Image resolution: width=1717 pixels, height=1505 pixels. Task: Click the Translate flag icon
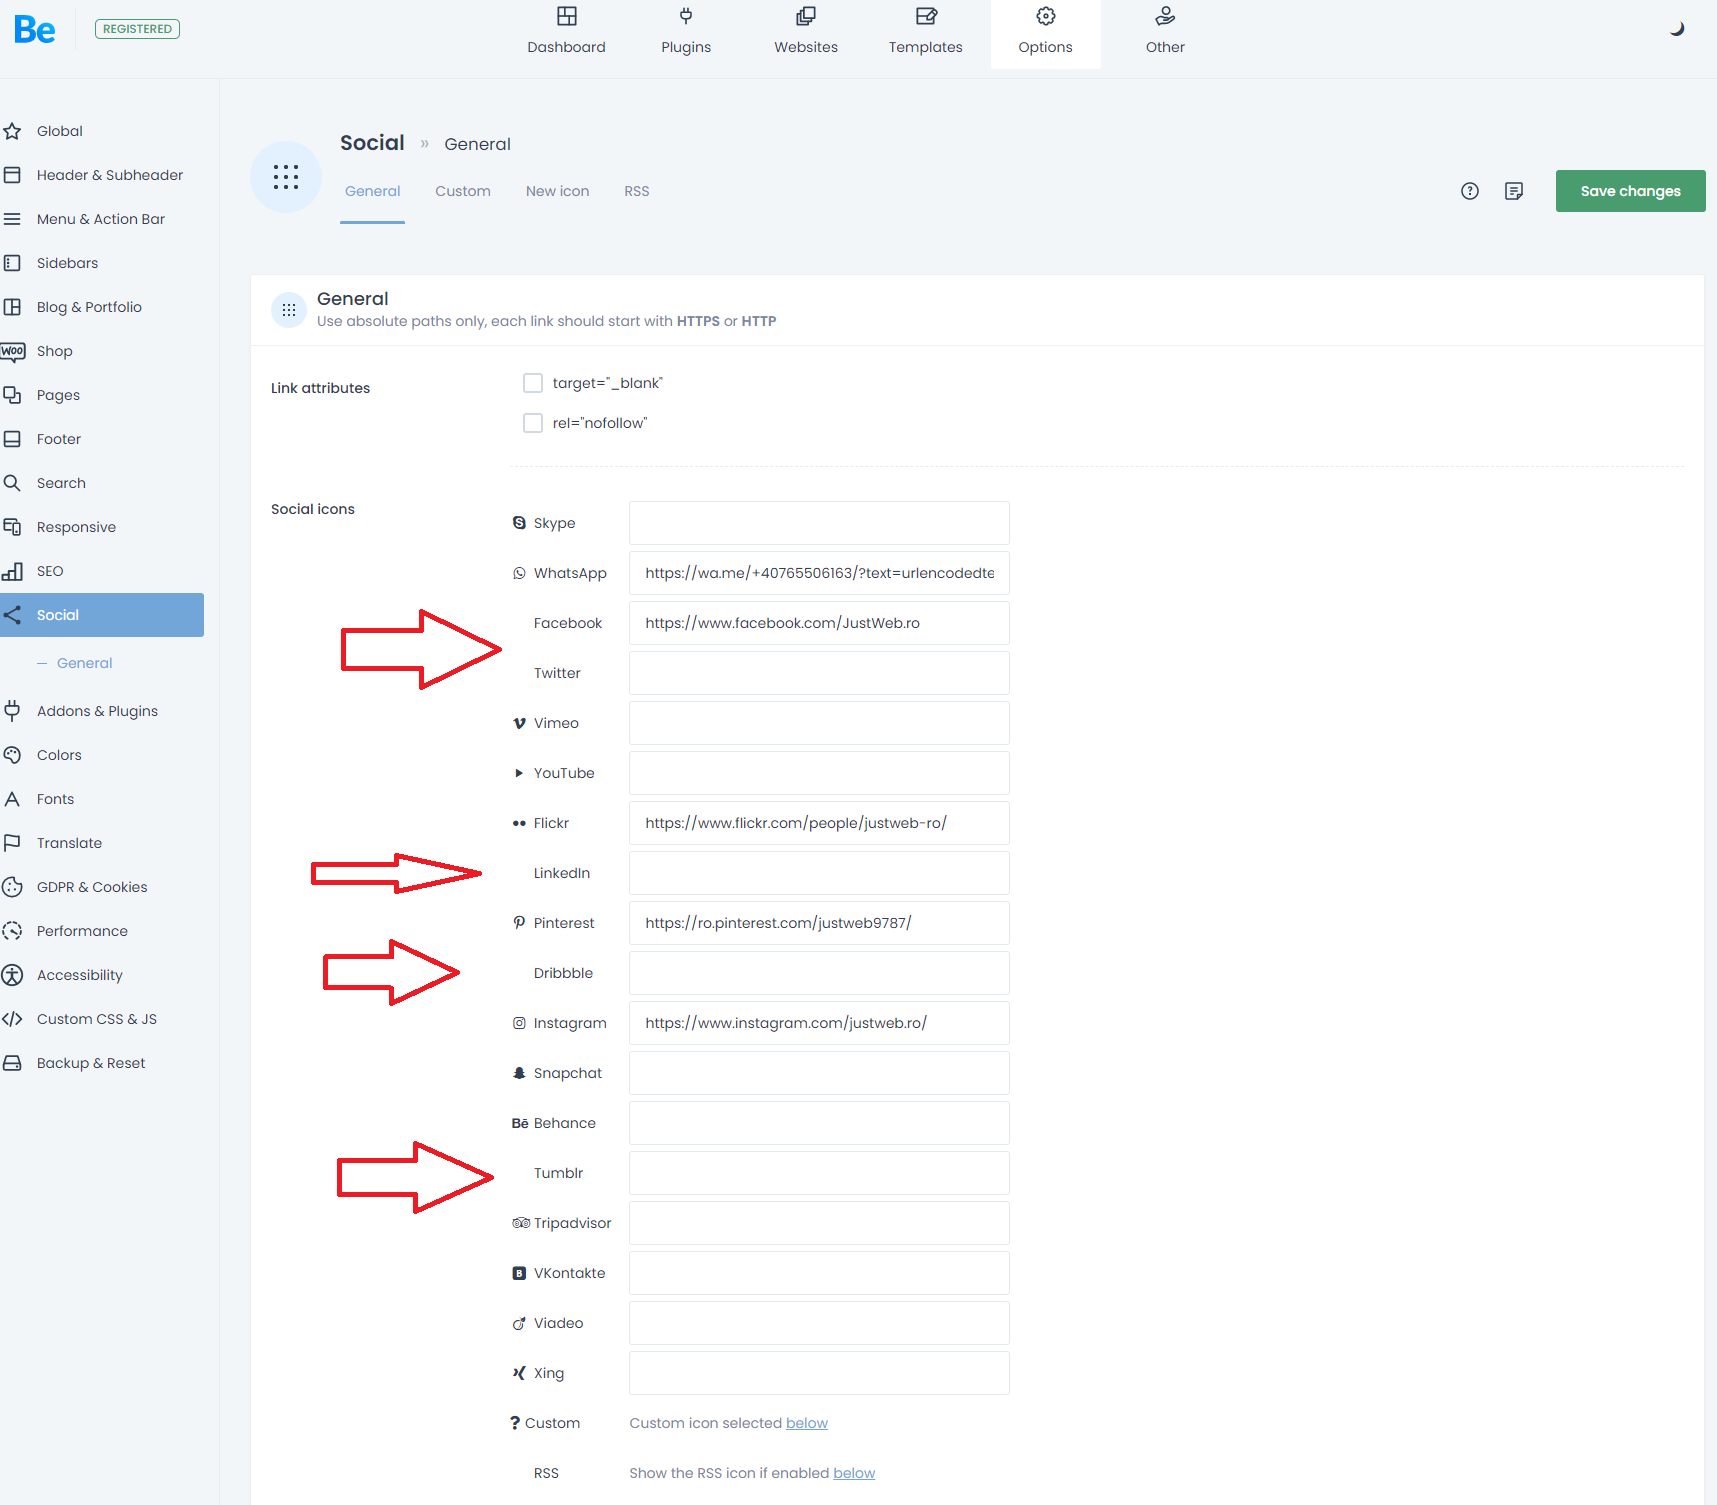[x=12, y=843]
